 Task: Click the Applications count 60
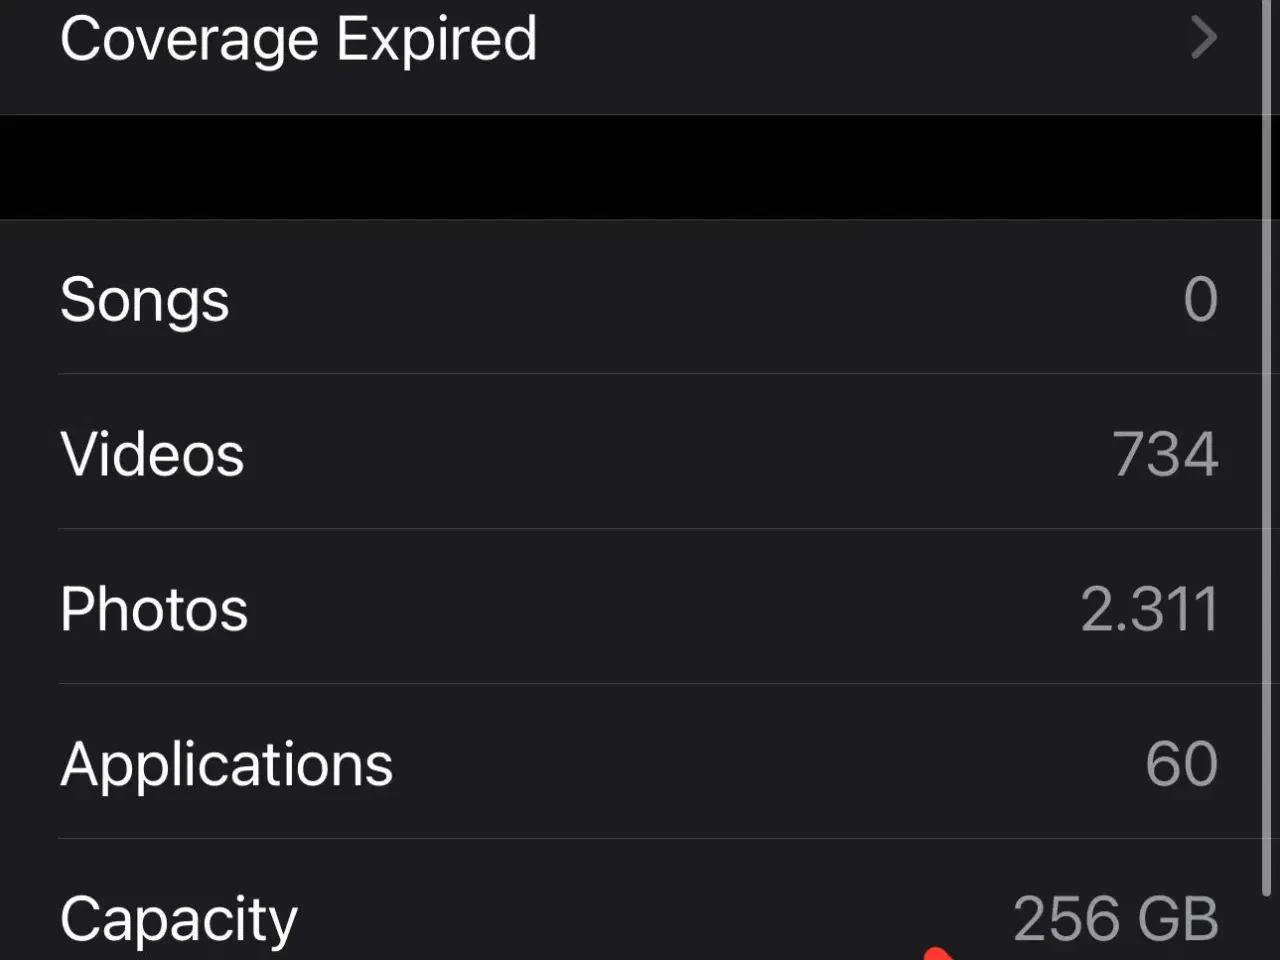point(1181,764)
